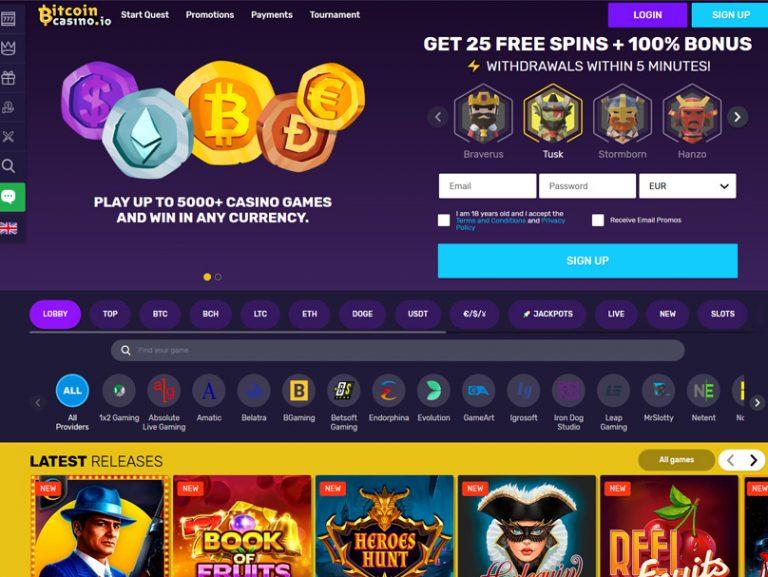Open the magnifier search icon in sidebar

(8, 166)
